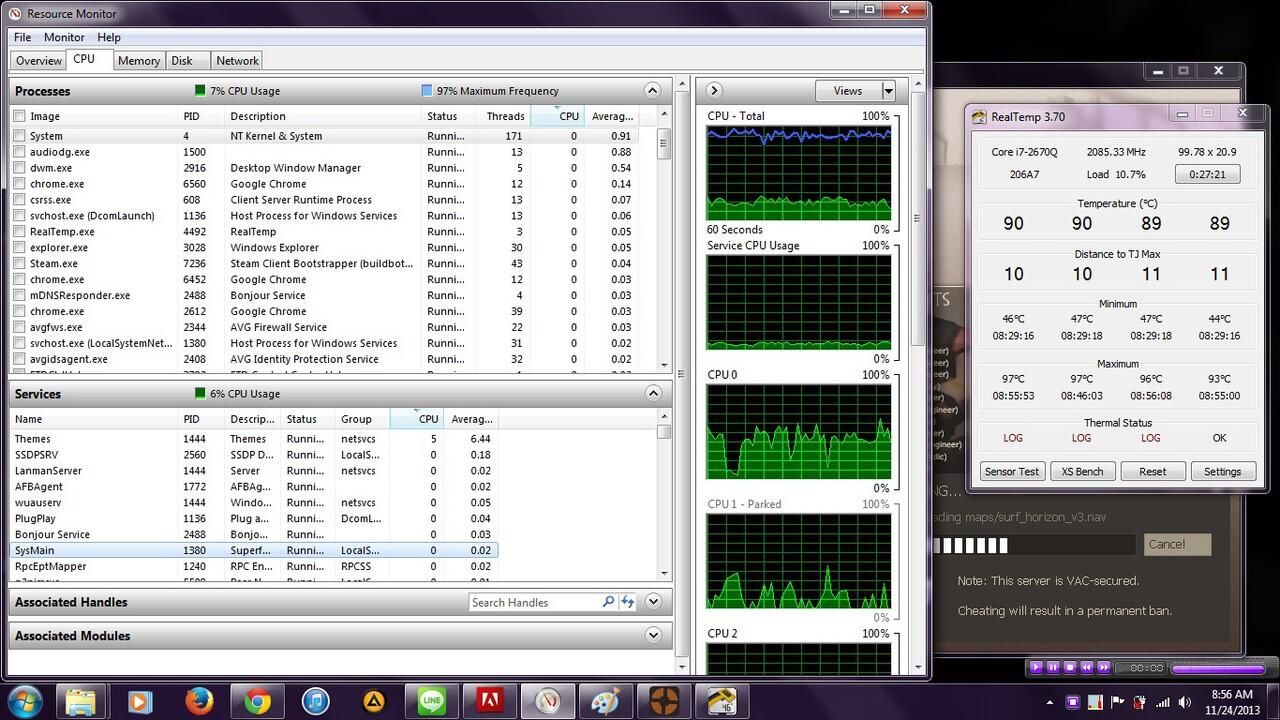
Task: Sort processes by Threads column header
Action: click(503, 116)
